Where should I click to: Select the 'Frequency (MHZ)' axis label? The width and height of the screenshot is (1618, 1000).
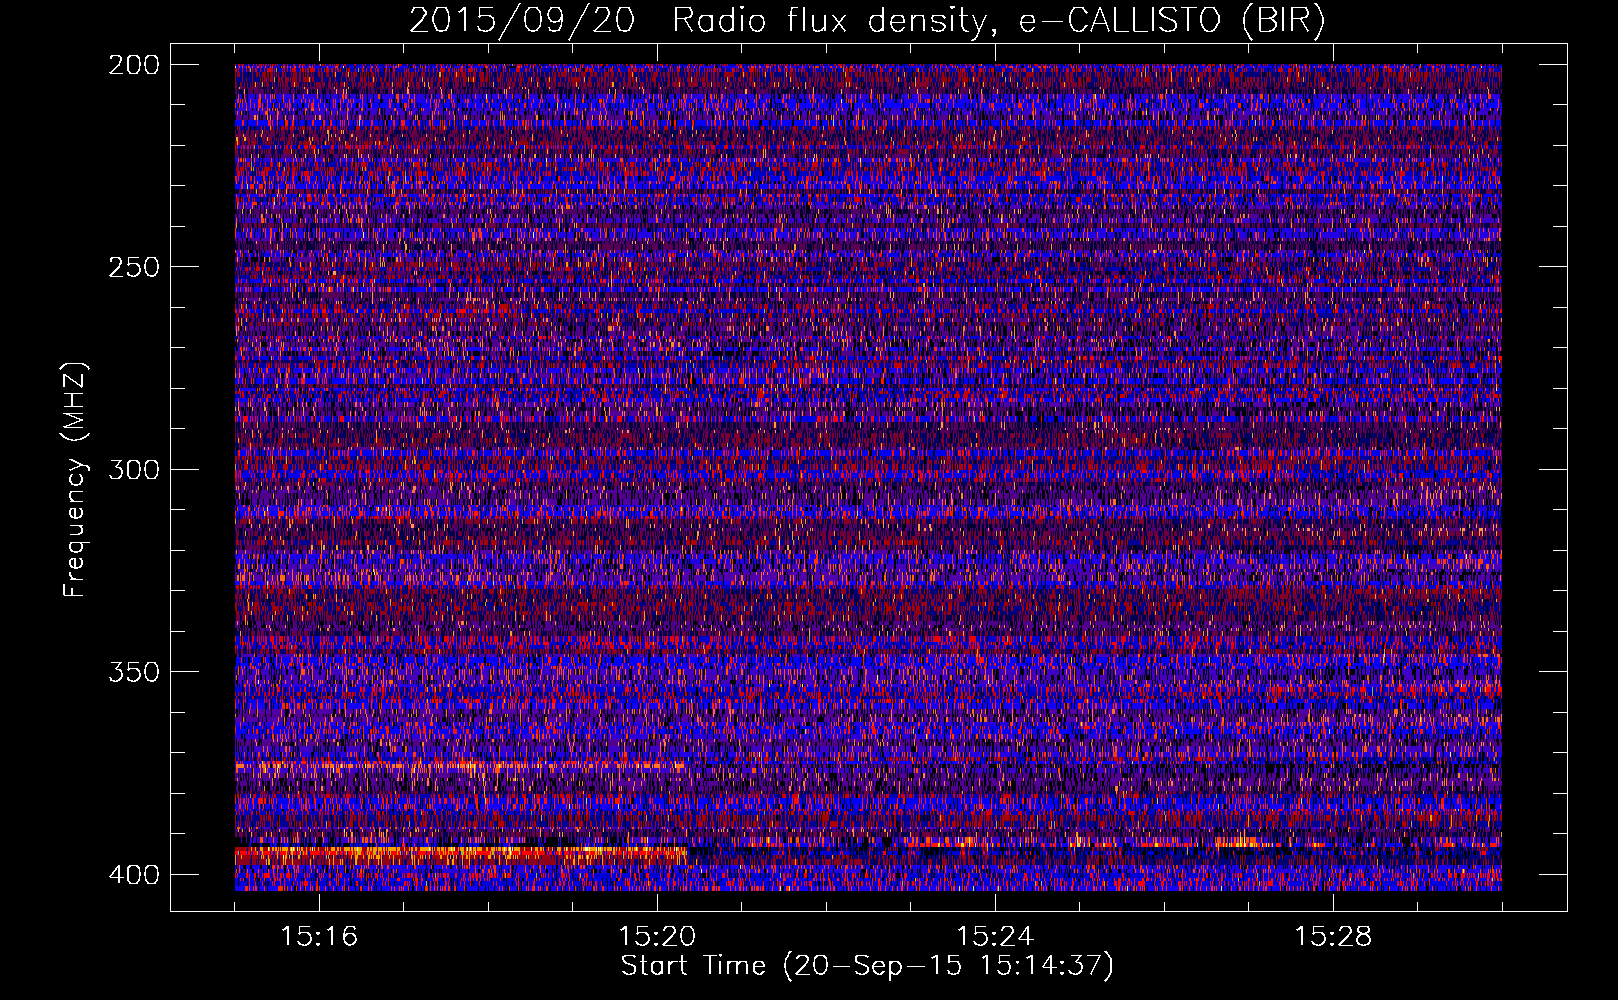coord(74,480)
